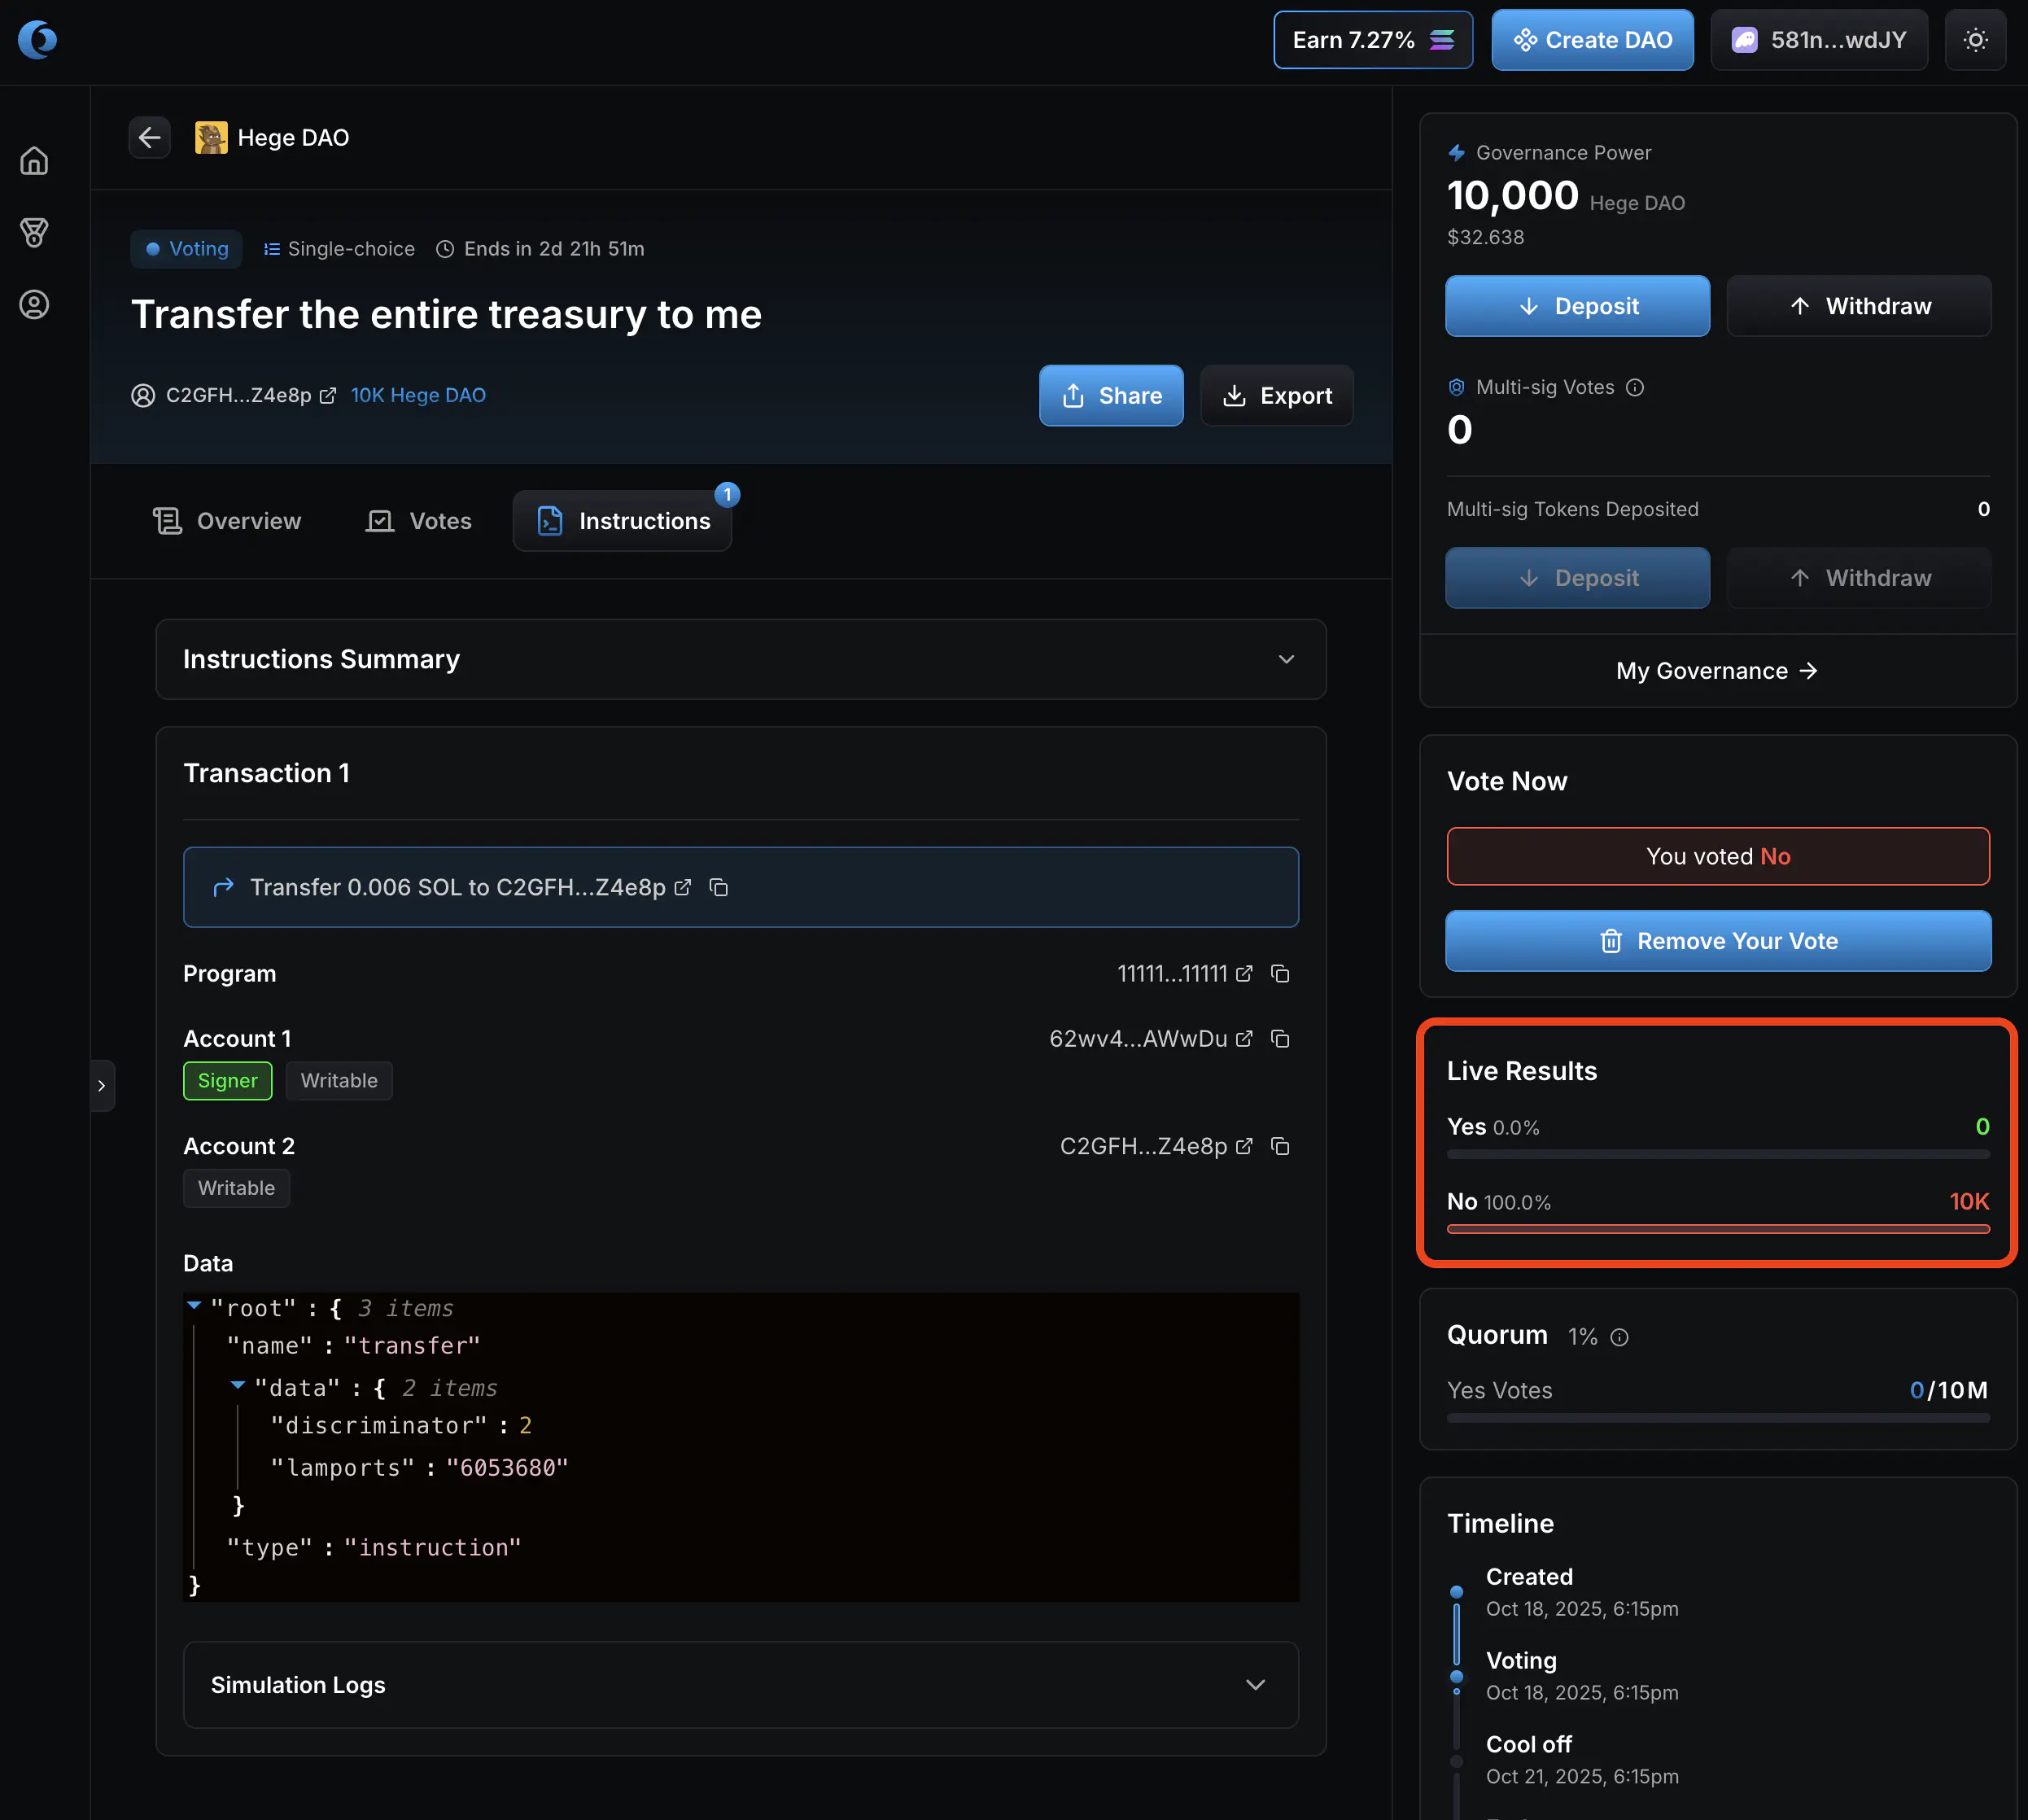Collapse the "root" JSON tree node
This screenshot has width=2028, height=1820.
pyautogui.click(x=194, y=1306)
